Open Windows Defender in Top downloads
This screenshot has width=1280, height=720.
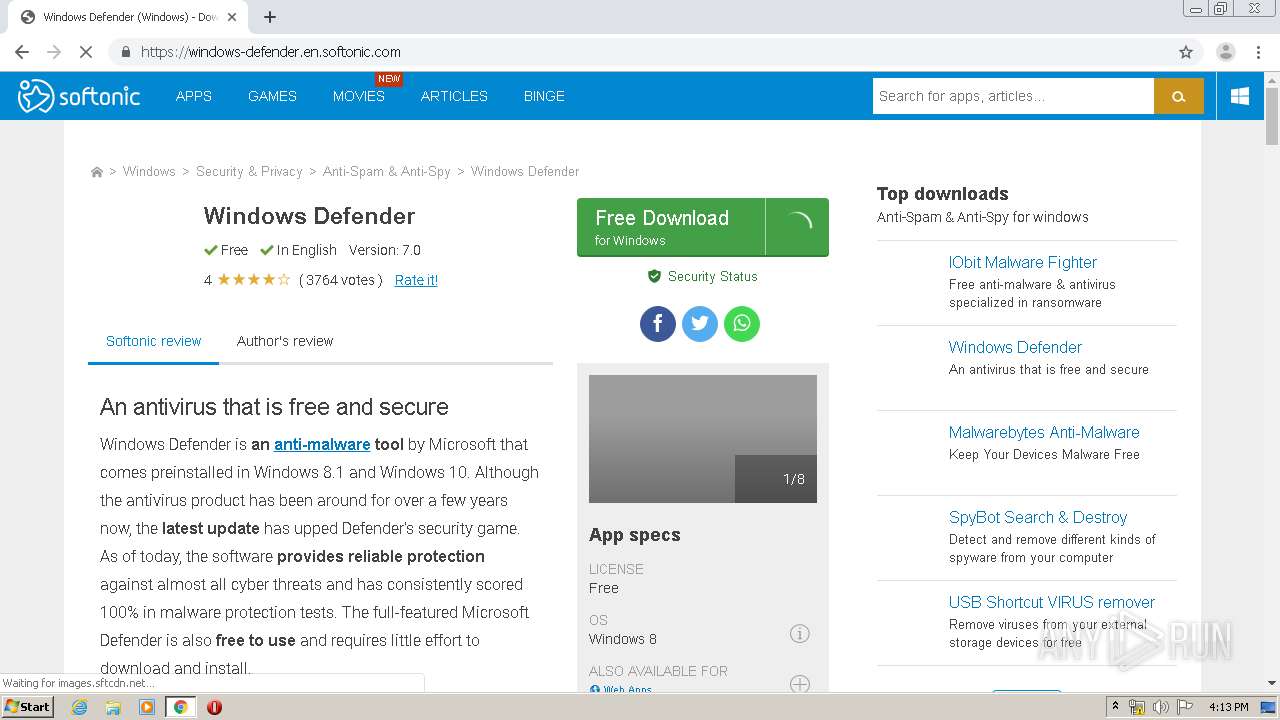tap(1015, 347)
